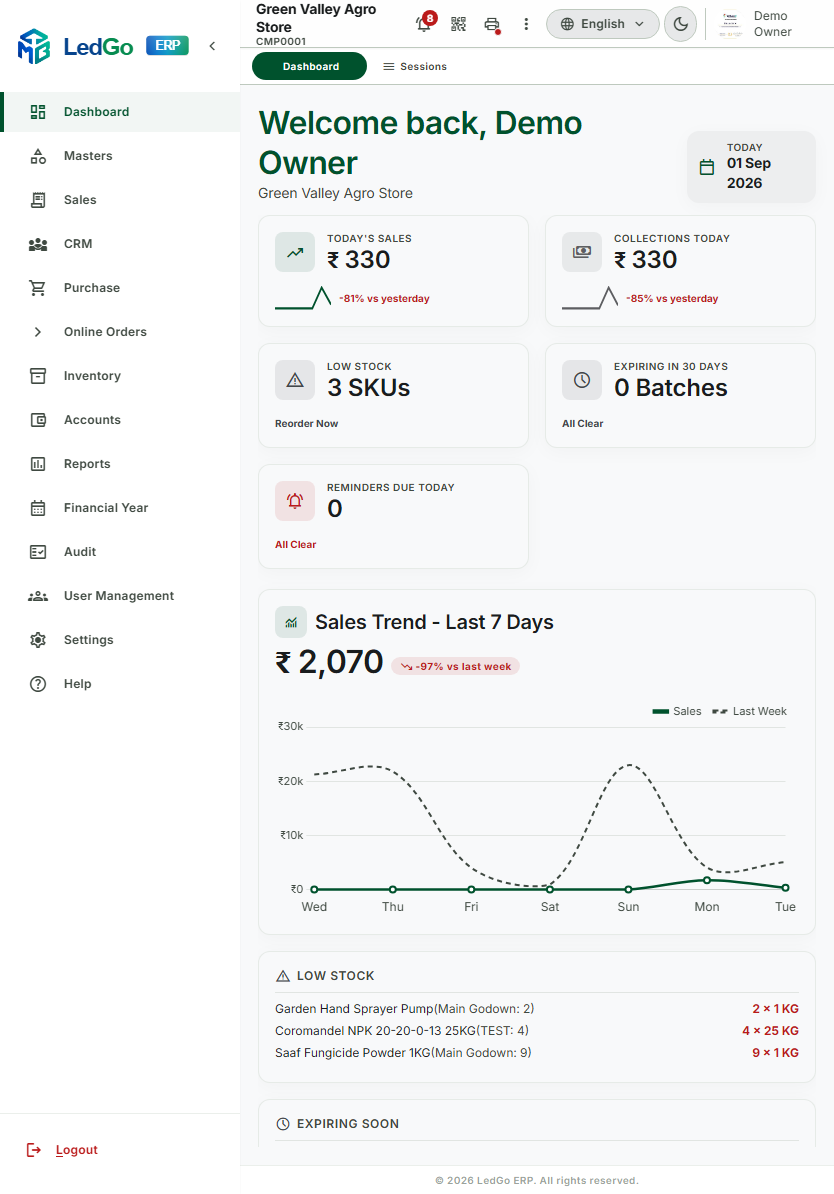Image resolution: width=834 pixels, height=1194 pixels.
Task: Click the Dashboard sidebar icon
Action: click(x=38, y=112)
